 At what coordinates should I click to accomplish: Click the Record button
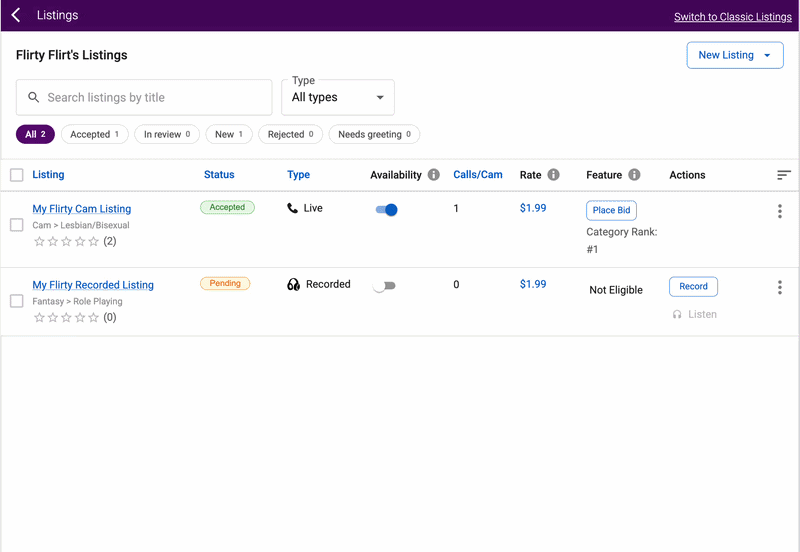click(x=693, y=287)
